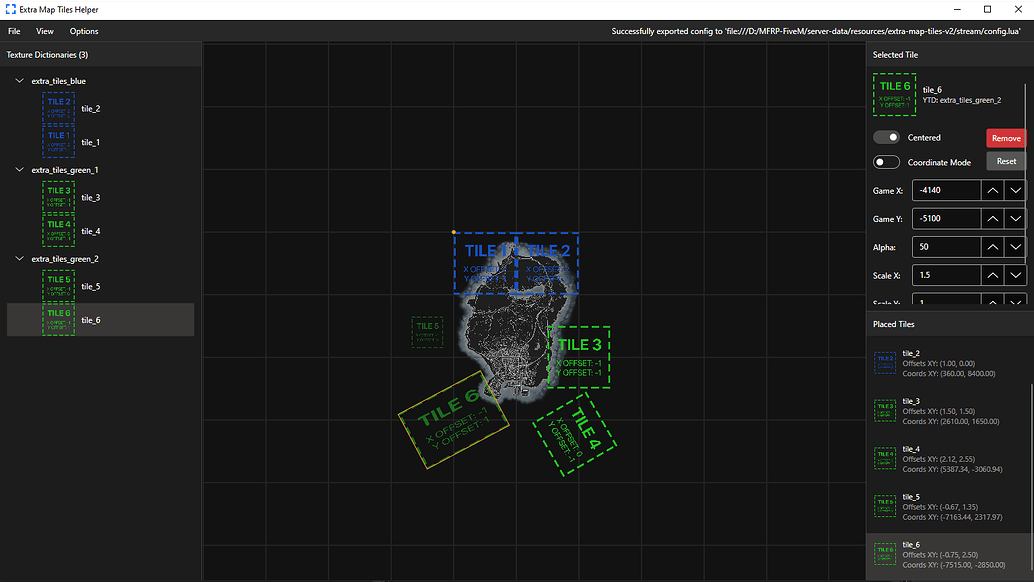Click the tile_2 label in the tree
Viewport: 1034px width, 582px height.
coord(91,109)
